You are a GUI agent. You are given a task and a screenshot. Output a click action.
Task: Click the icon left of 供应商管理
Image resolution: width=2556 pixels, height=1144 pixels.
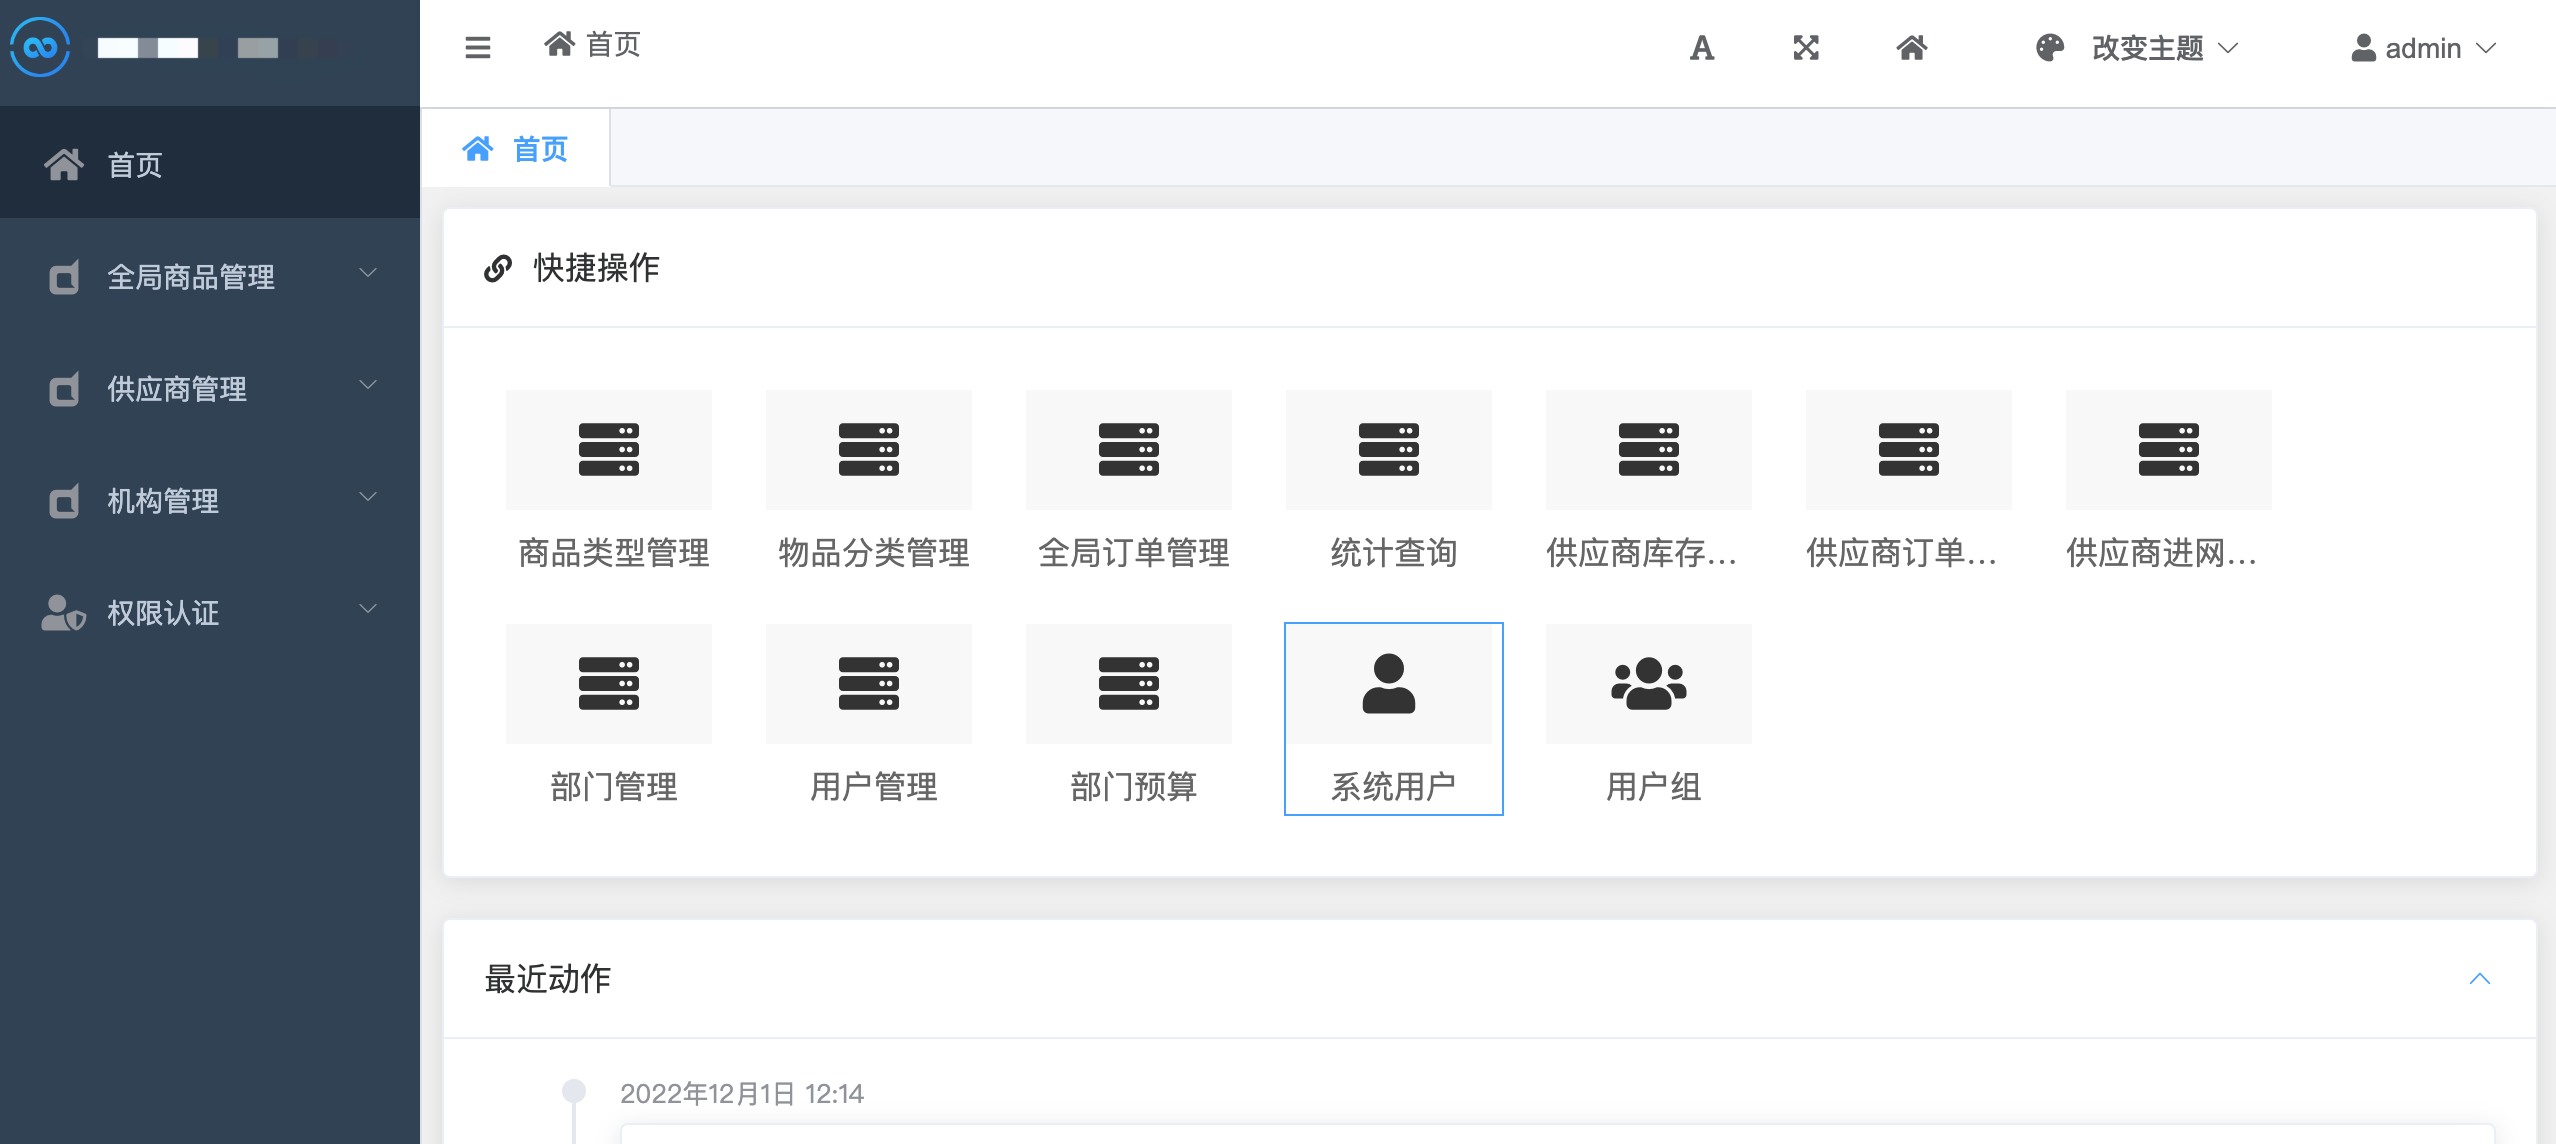[64, 389]
